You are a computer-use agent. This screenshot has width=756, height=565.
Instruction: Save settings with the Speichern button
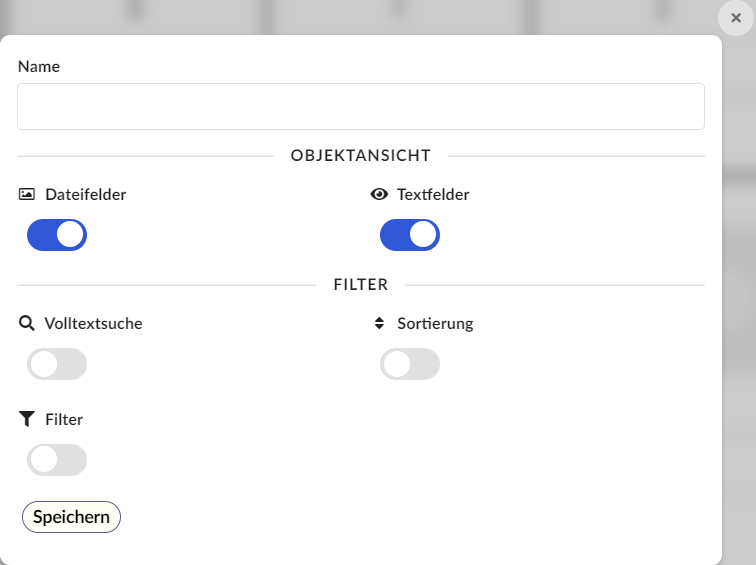coord(71,517)
